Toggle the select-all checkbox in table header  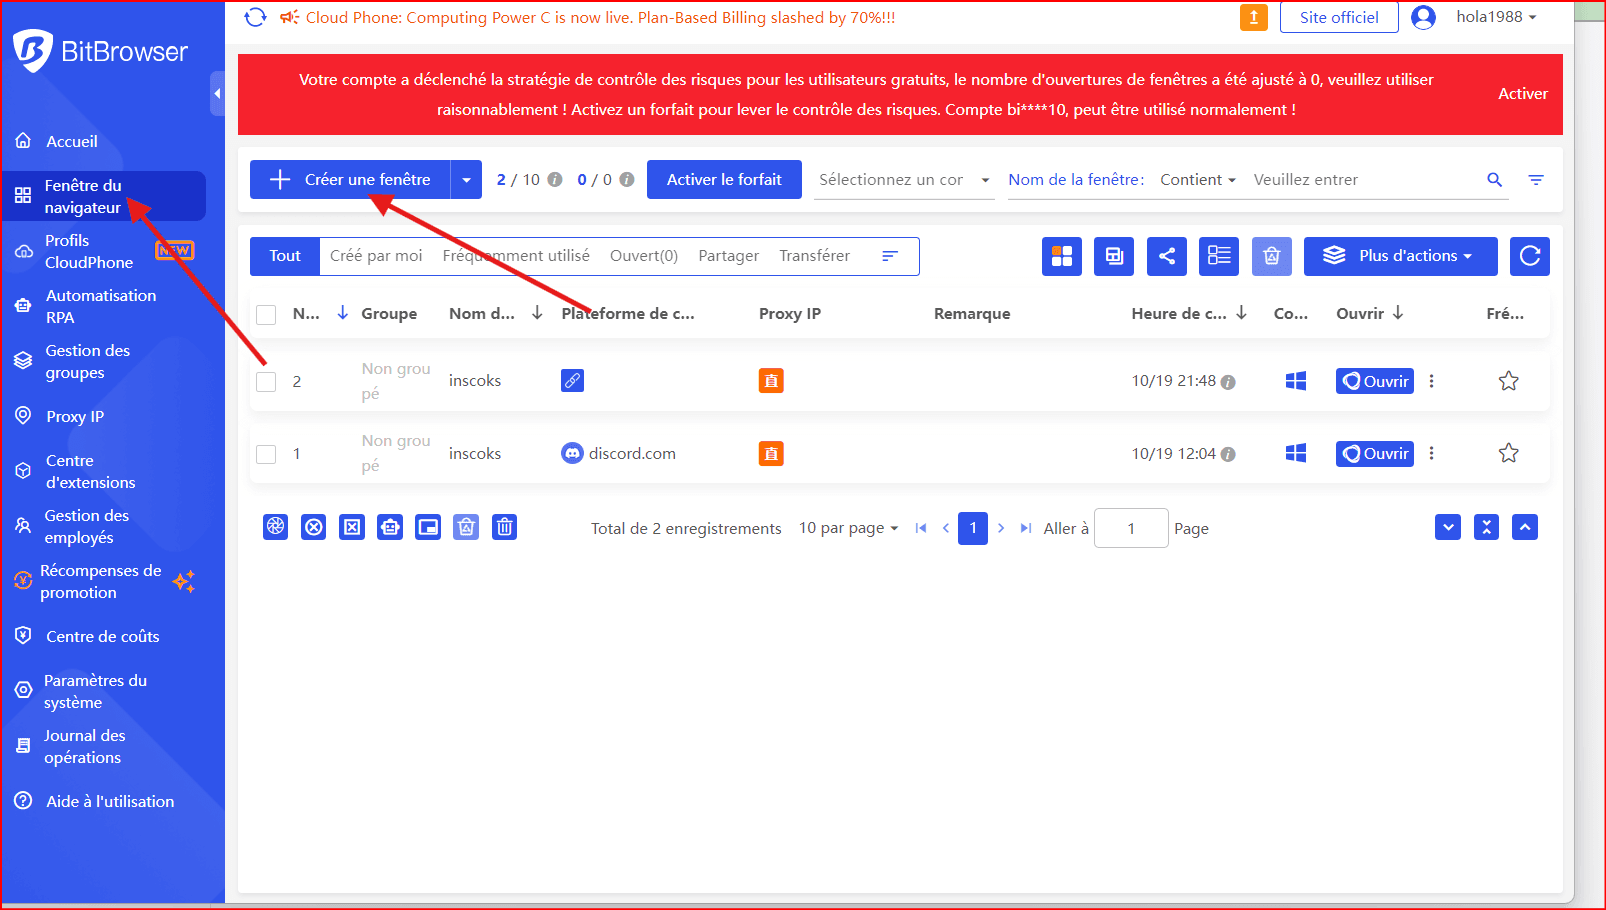pyautogui.click(x=266, y=314)
